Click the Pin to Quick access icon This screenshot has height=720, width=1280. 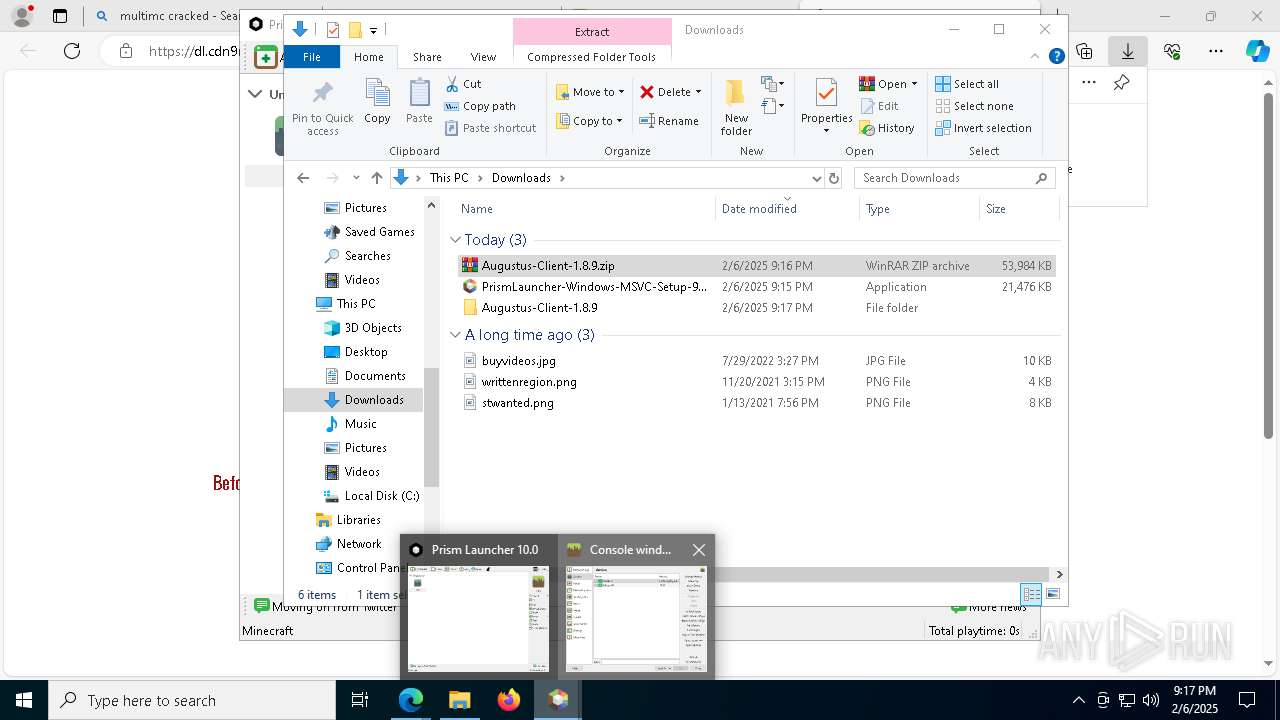coord(322,94)
